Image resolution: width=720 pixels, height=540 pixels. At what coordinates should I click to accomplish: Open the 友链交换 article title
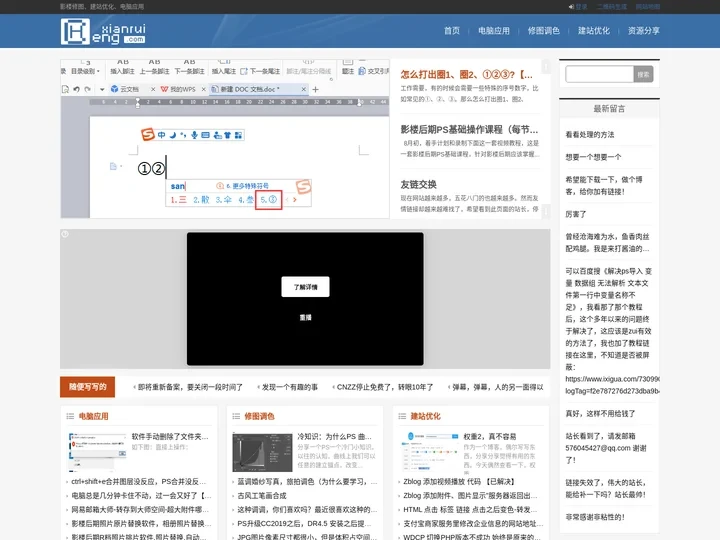(418, 185)
